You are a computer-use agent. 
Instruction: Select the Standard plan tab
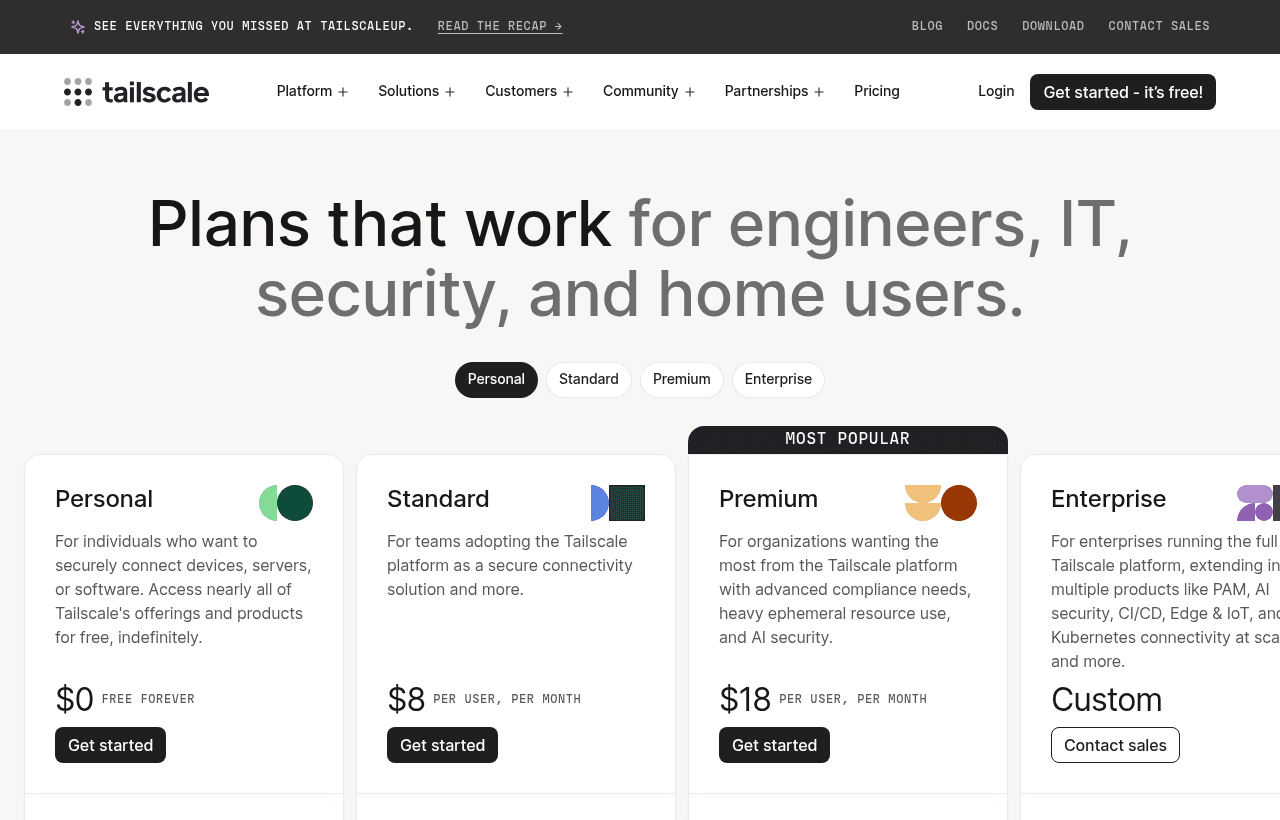589,380
